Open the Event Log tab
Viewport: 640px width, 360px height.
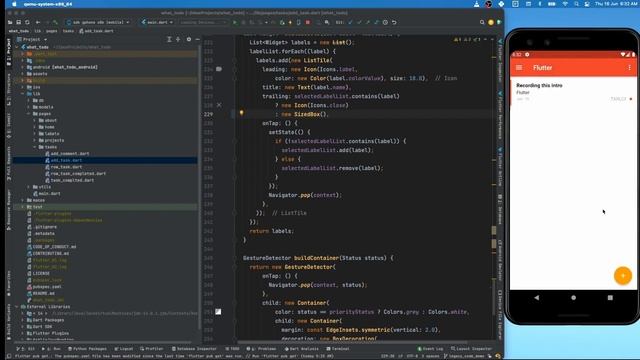click(x=430, y=349)
